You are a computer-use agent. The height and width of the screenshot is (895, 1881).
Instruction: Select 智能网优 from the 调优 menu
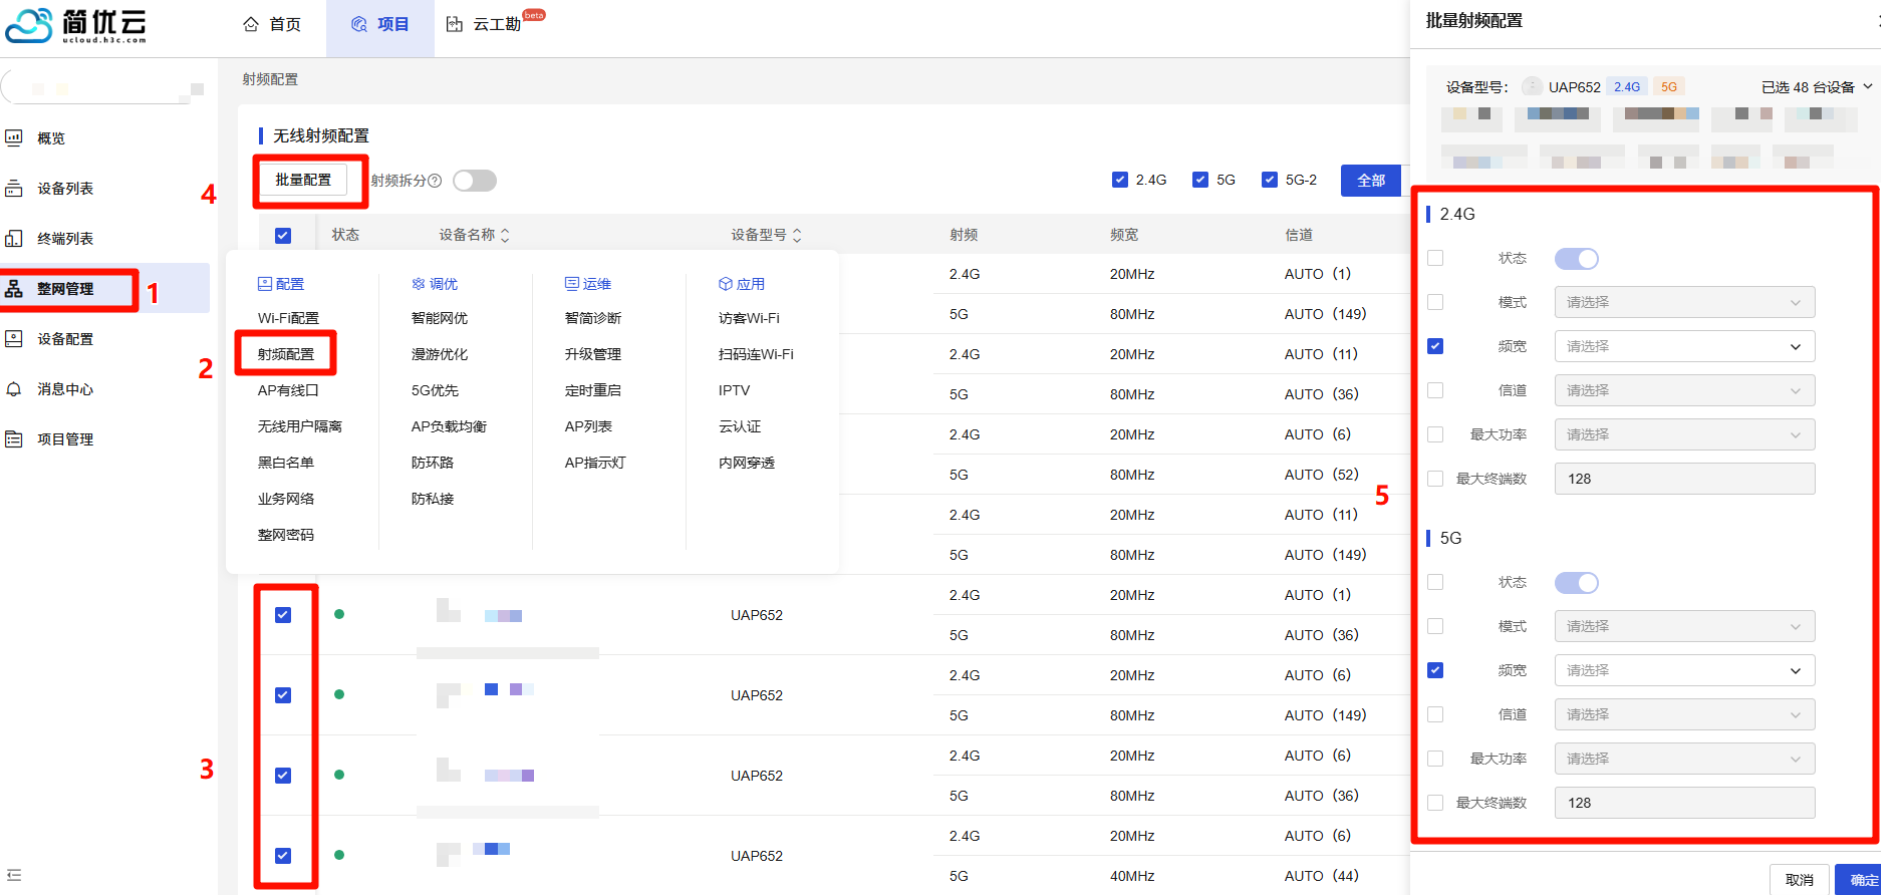point(439,318)
